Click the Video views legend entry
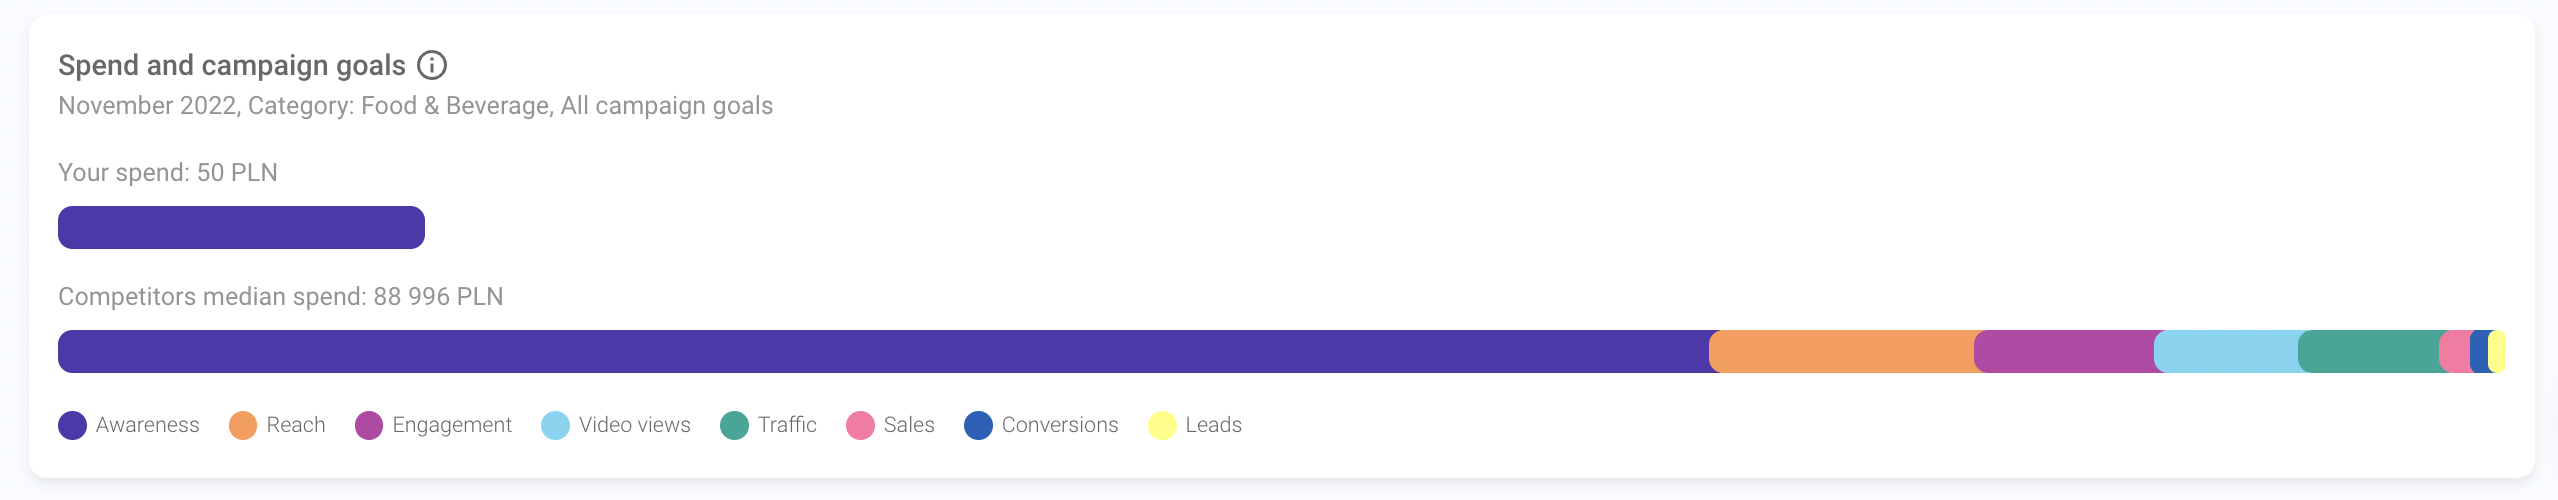 (x=615, y=425)
